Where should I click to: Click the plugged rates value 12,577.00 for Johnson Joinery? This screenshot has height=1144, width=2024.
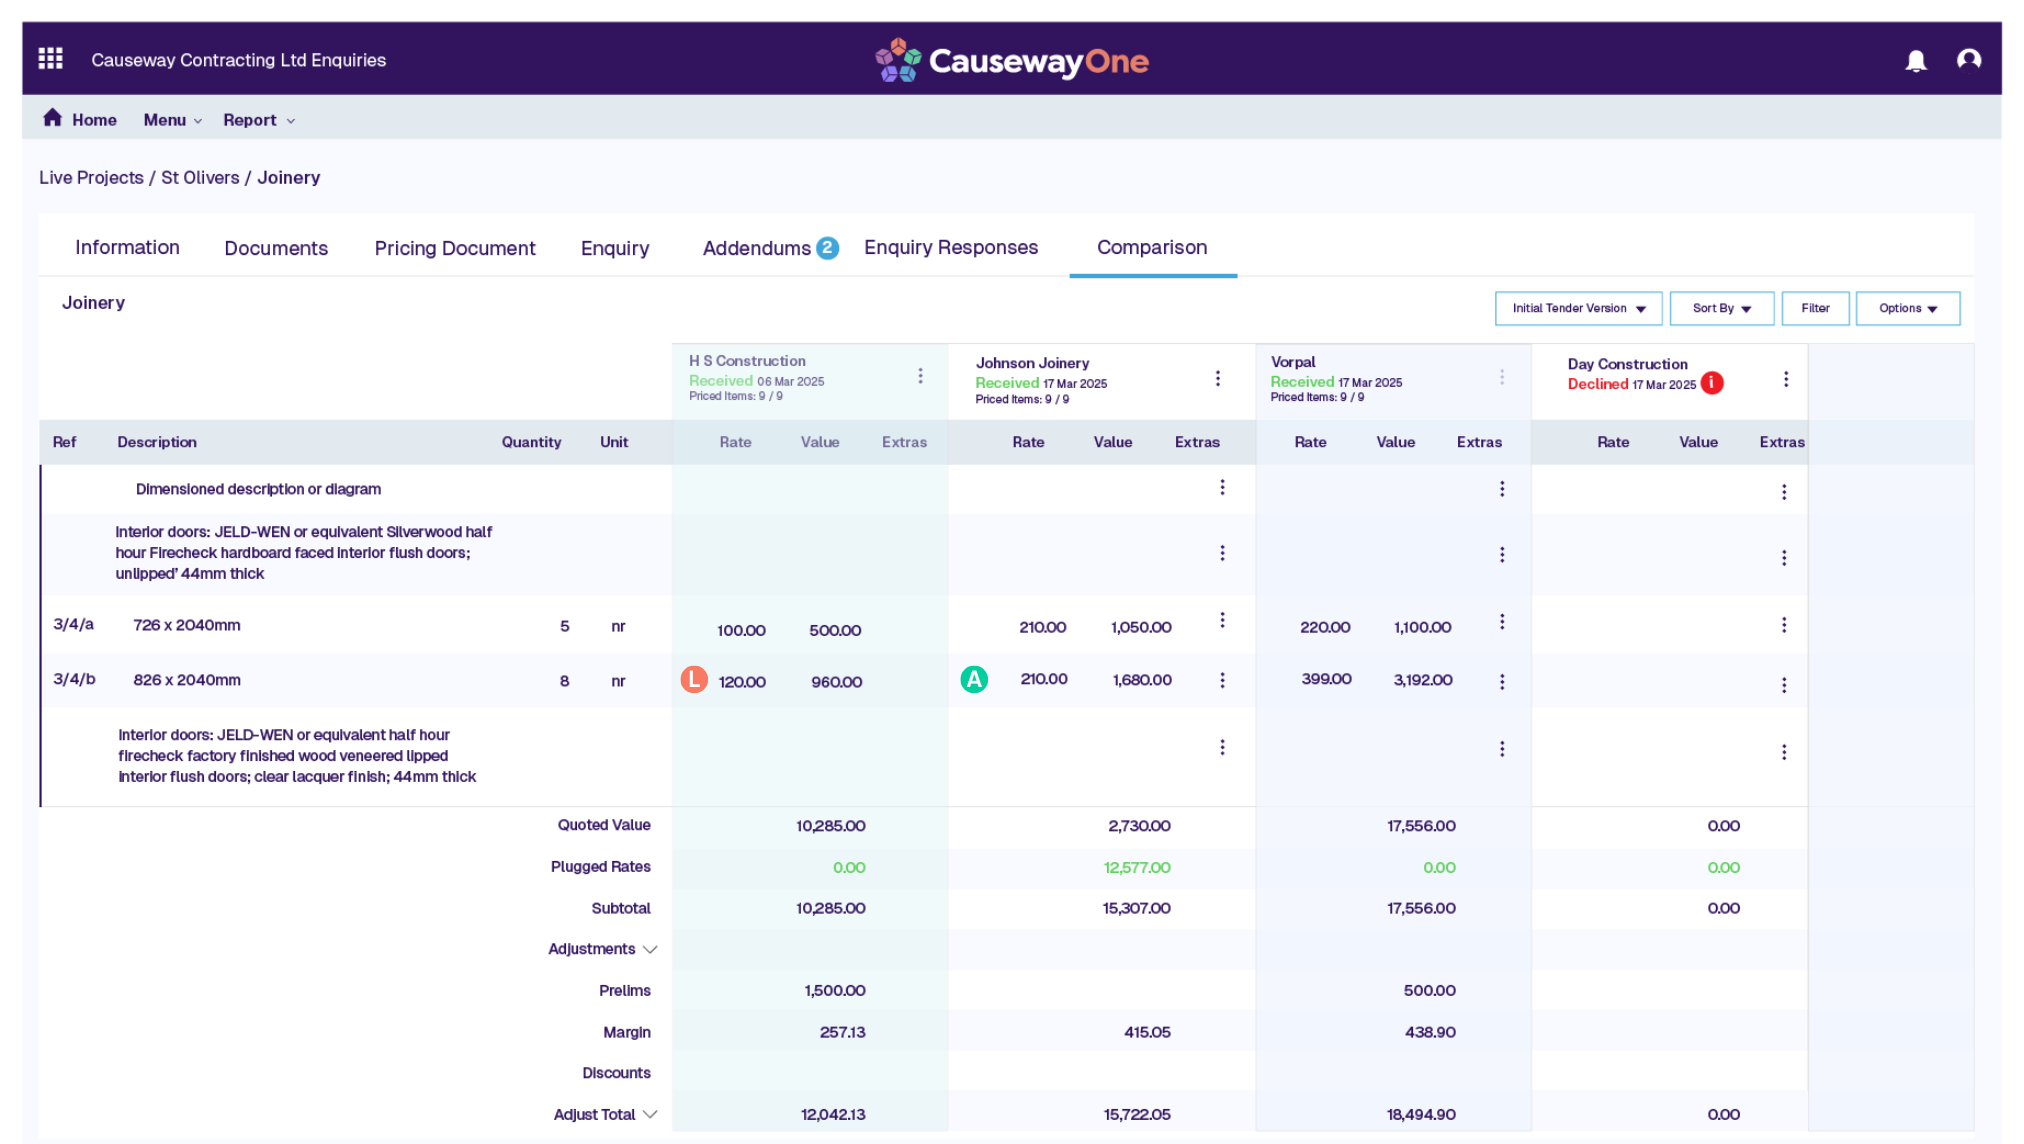[1135, 867]
